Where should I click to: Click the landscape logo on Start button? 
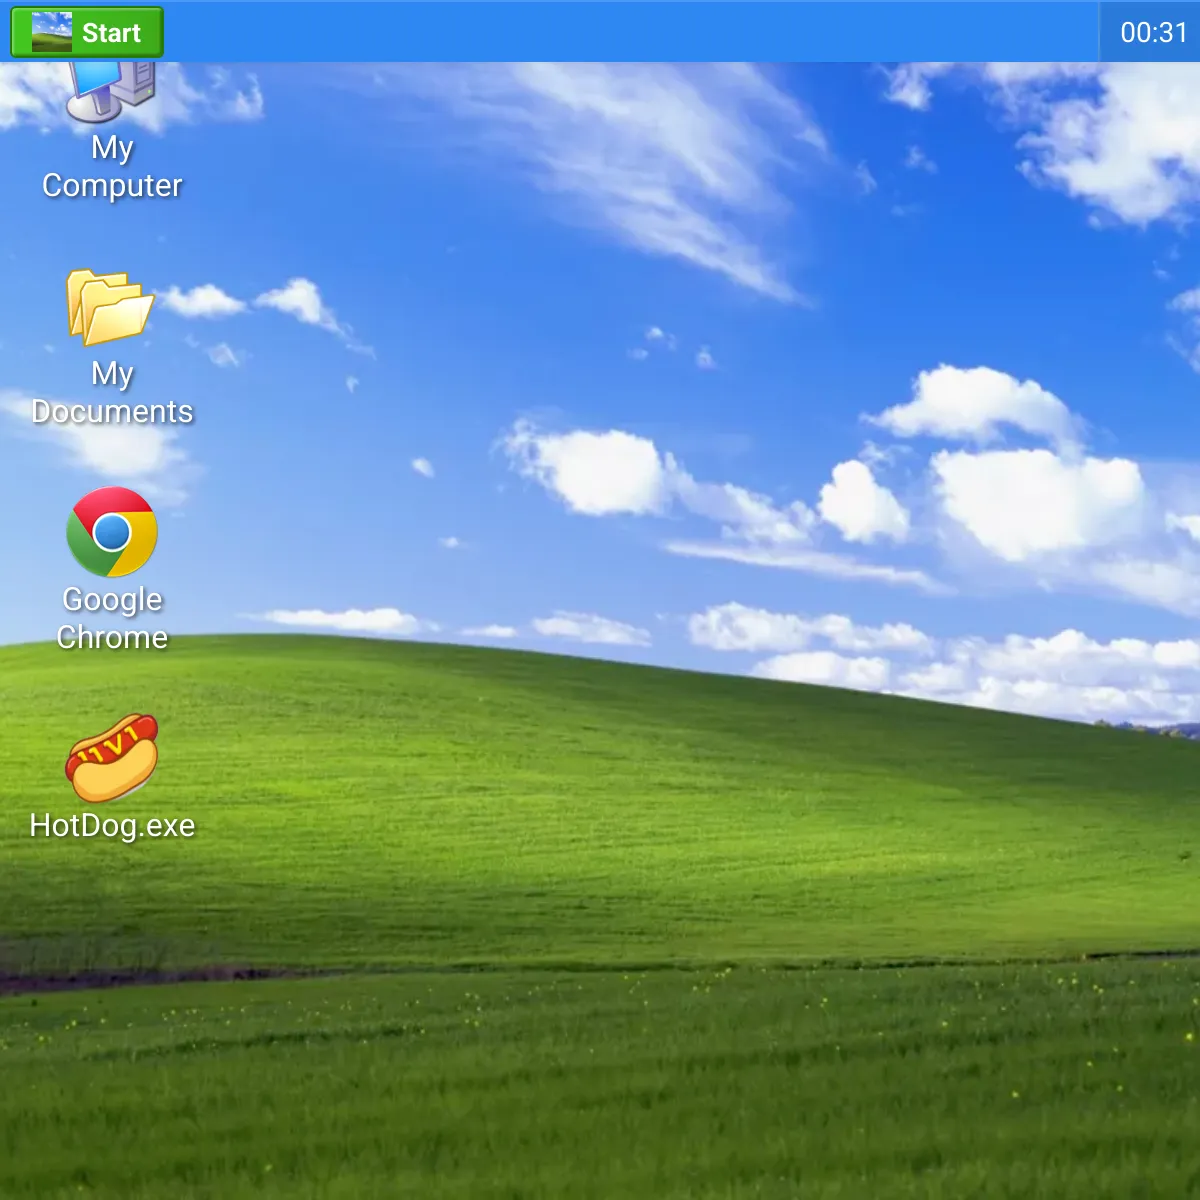coord(51,32)
